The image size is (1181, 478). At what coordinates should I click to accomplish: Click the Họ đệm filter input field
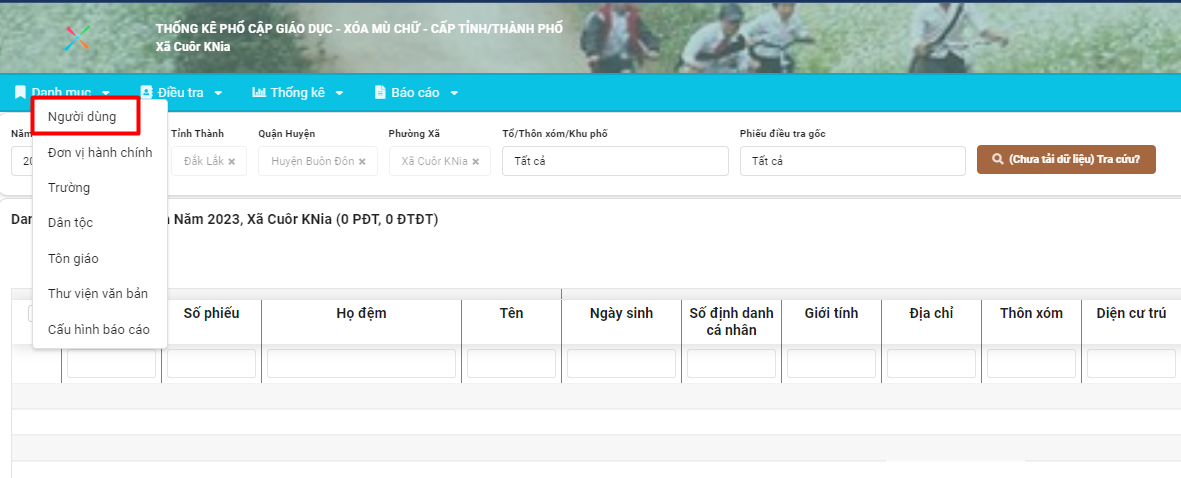pos(361,364)
